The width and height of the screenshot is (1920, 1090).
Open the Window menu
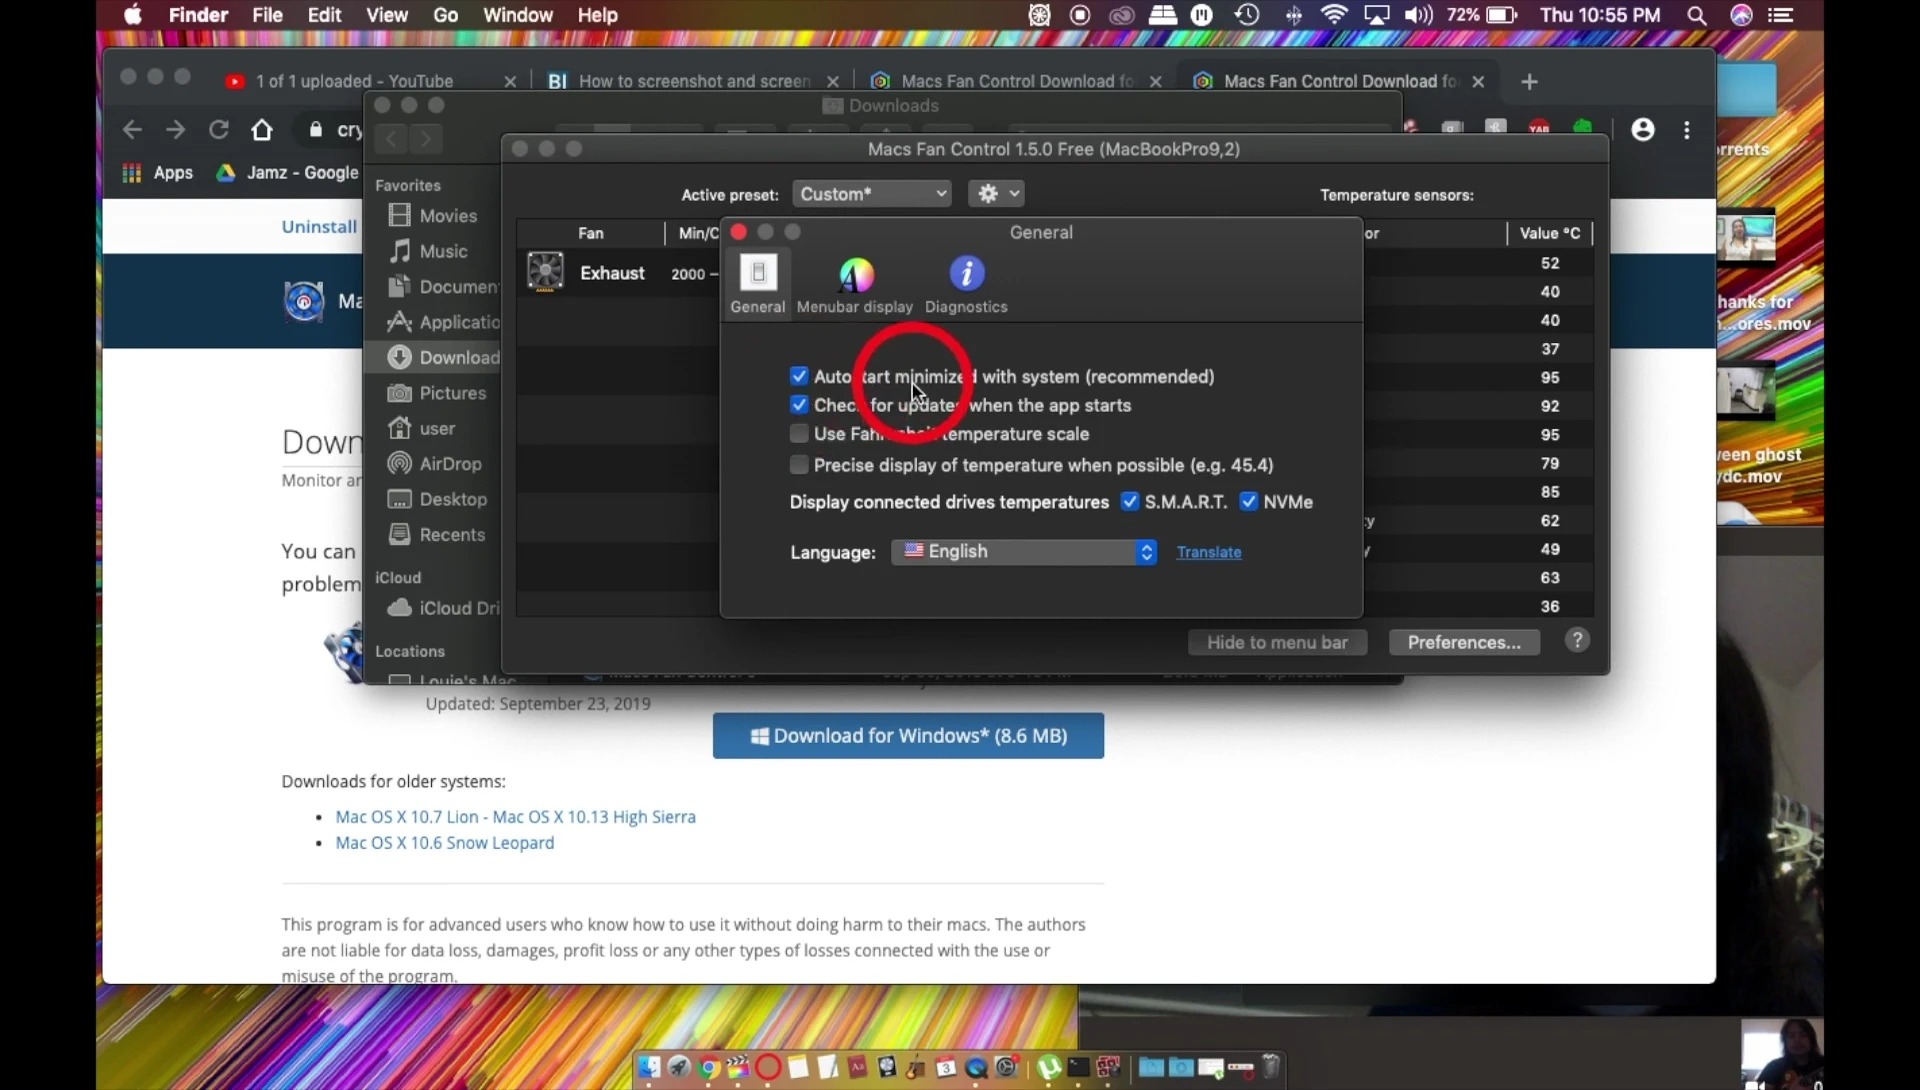click(x=518, y=15)
